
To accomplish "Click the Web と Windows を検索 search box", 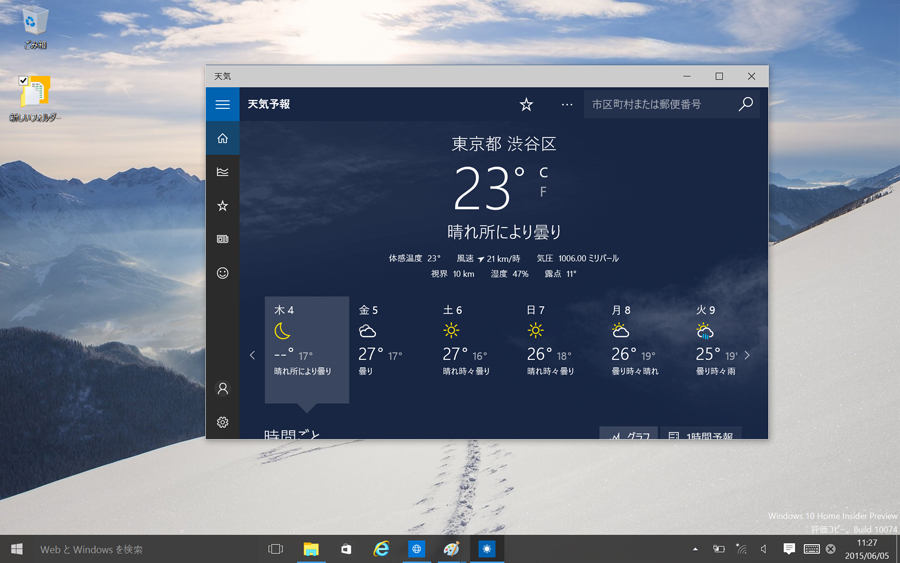I will (x=146, y=549).
